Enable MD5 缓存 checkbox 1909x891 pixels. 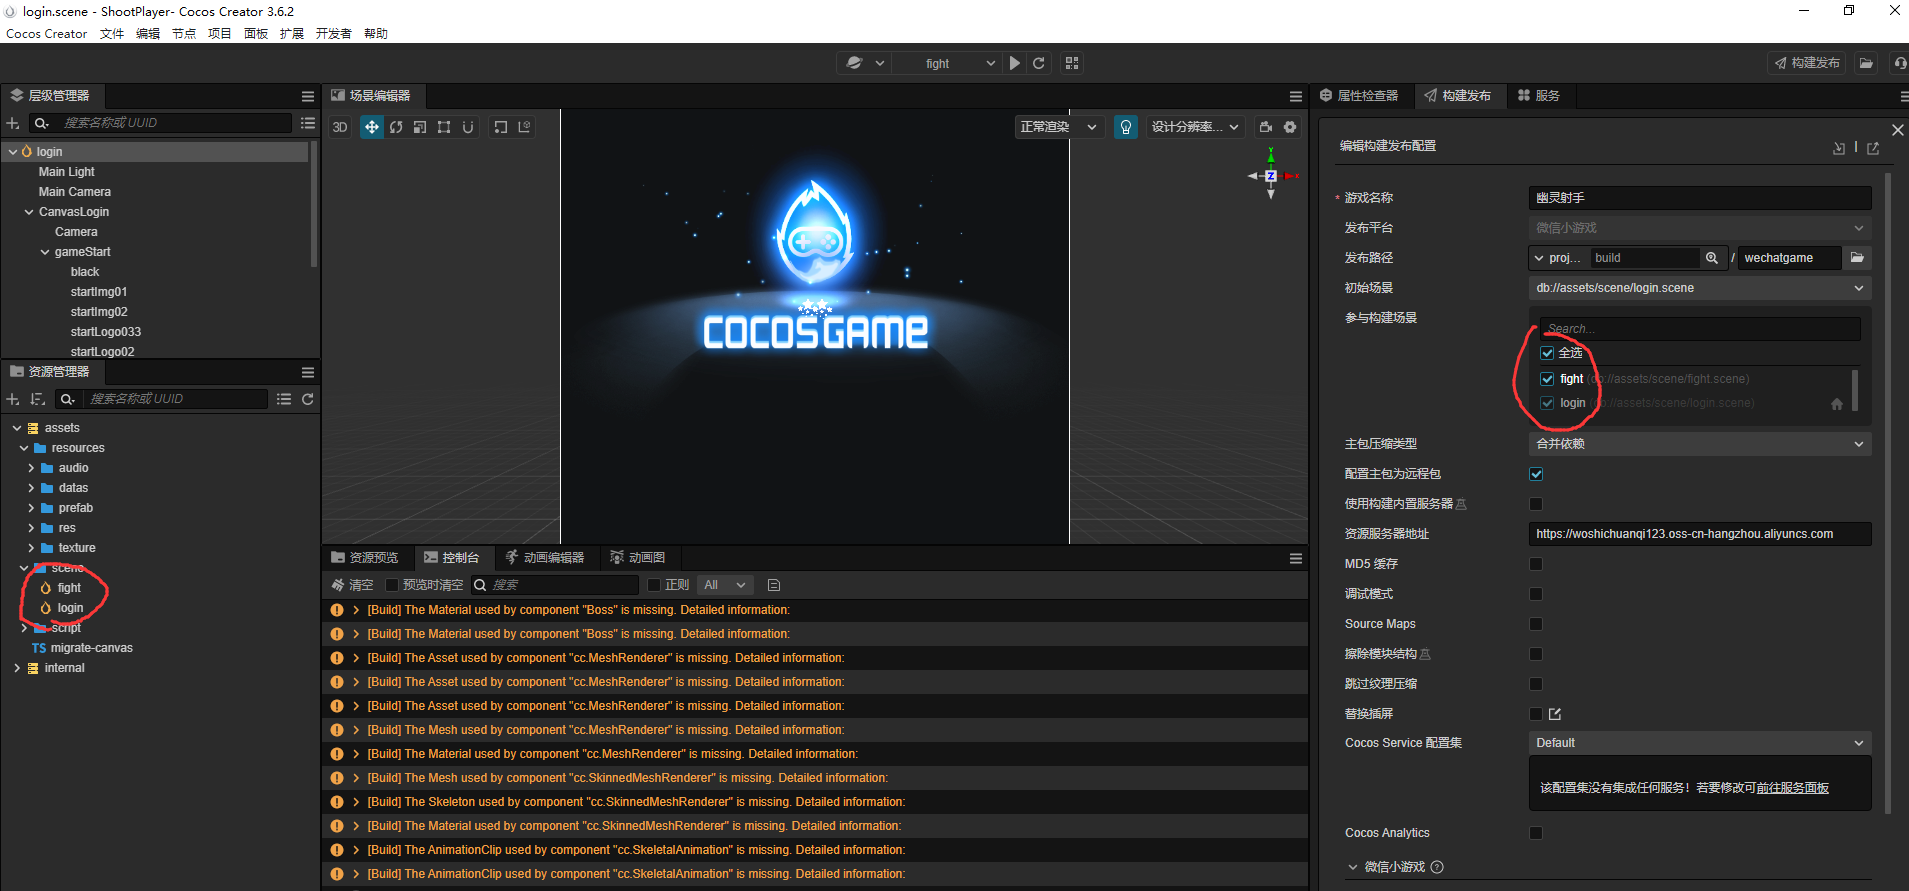1536,564
